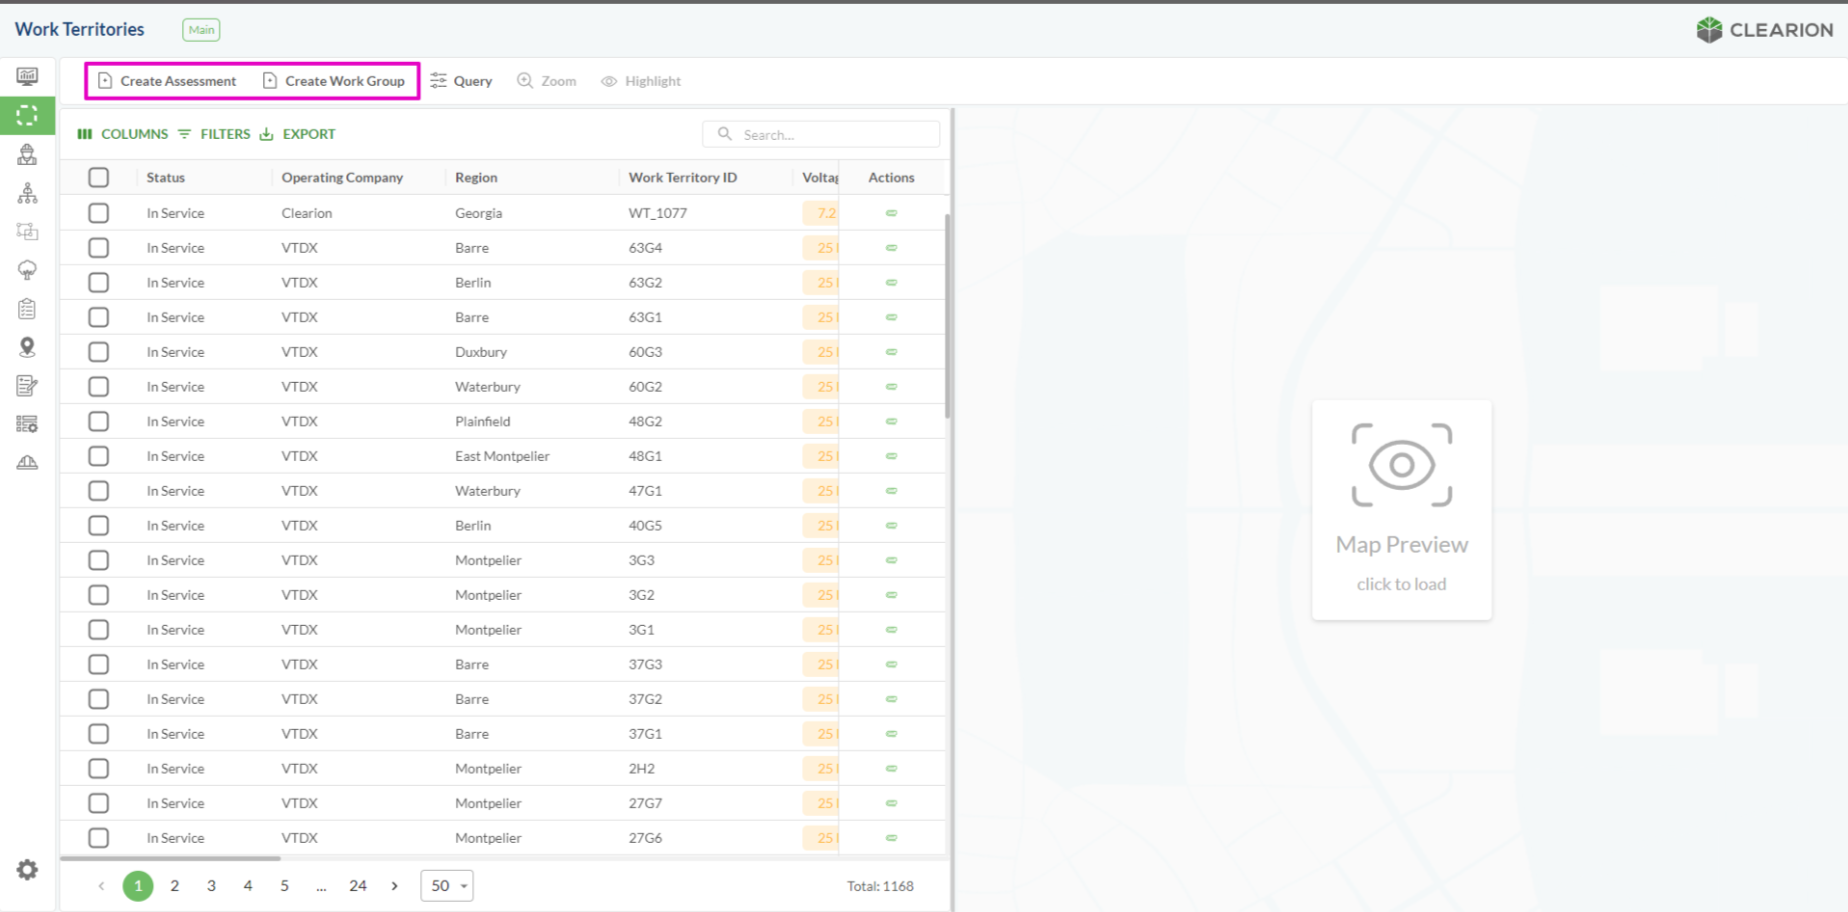Select the tree vegetation sidebar icon
Image resolution: width=1848 pixels, height=912 pixels.
(27, 270)
